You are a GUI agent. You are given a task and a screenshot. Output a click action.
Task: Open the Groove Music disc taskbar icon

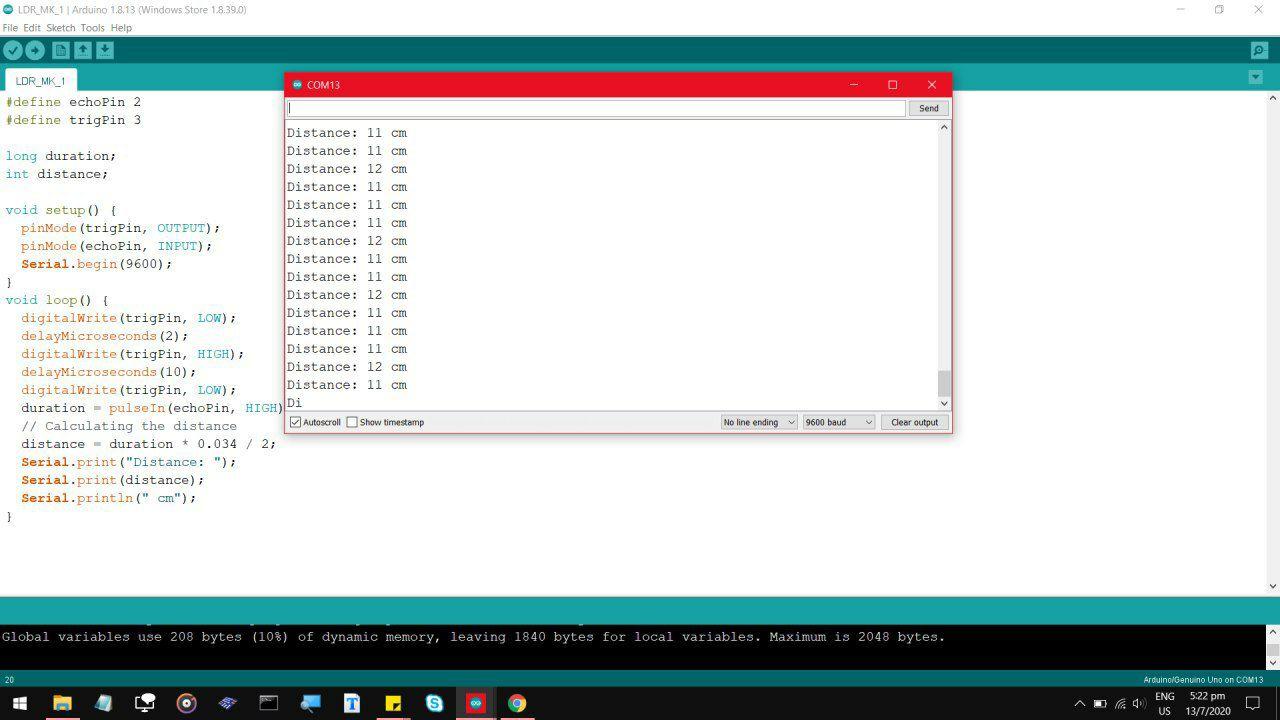tap(186, 703)
